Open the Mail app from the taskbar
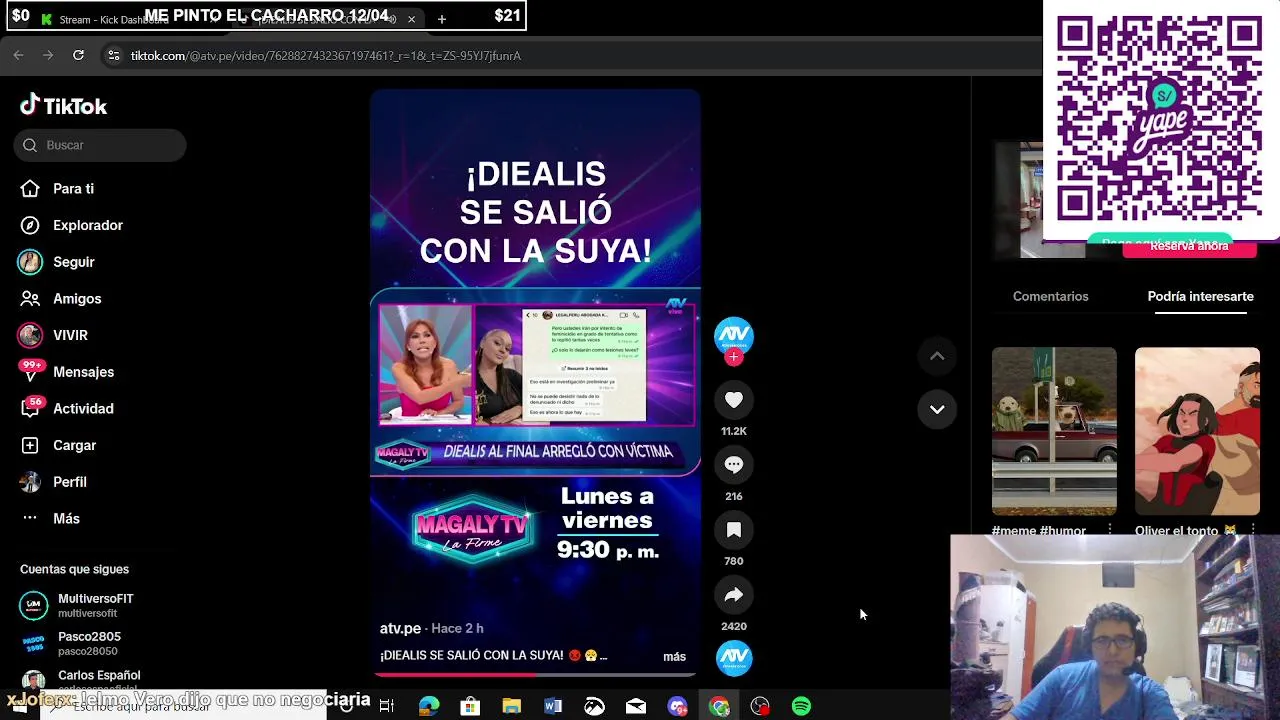Image resolution: width=1280 pixels, height=720 pixels. point(636,706)
